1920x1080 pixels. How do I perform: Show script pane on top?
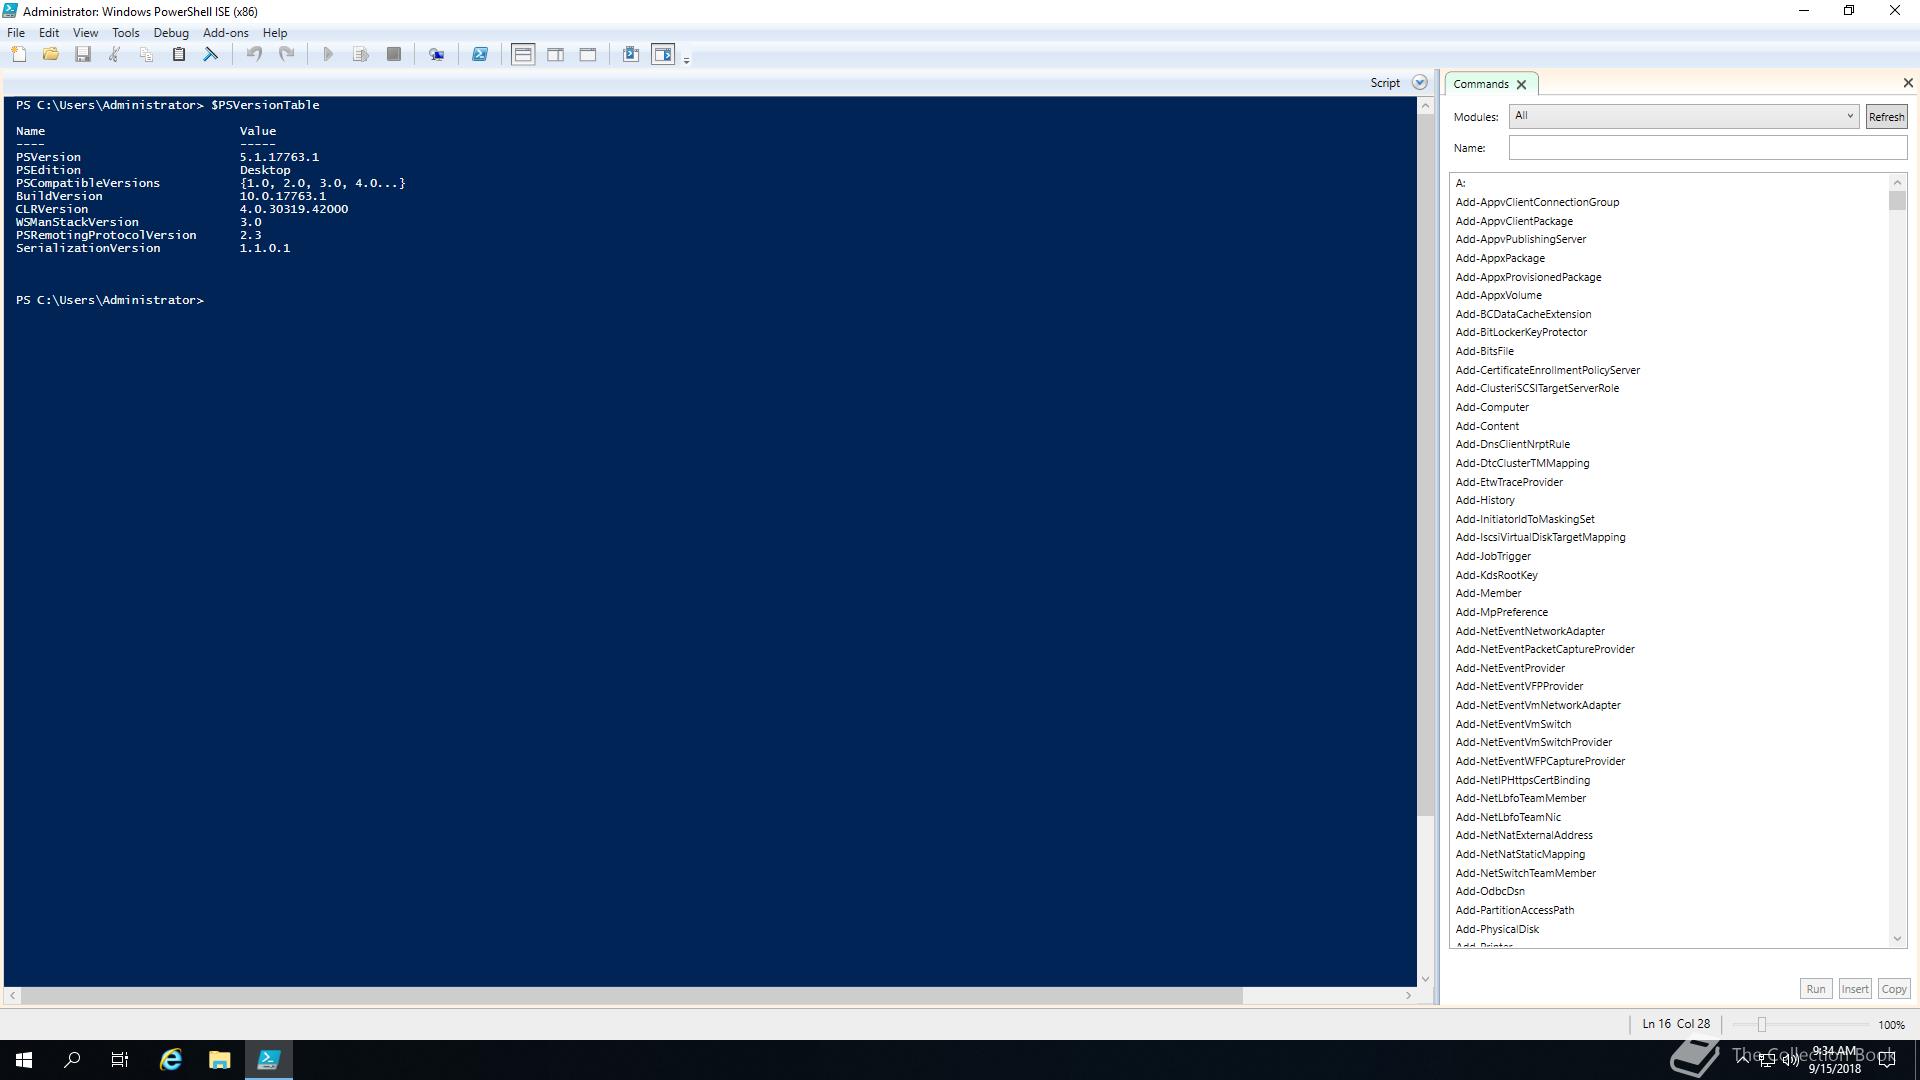(x=523, y=55)
